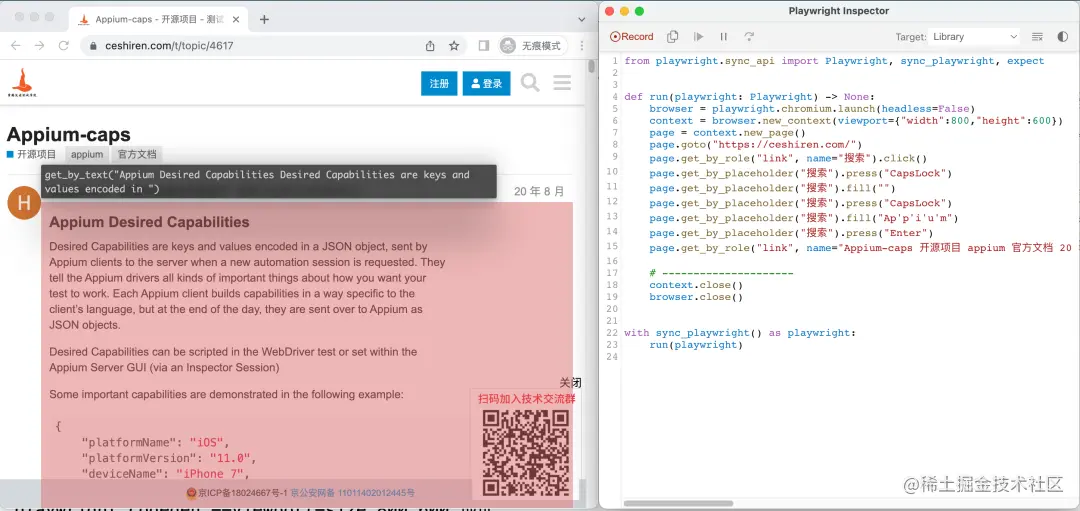Open the site search magnifier icon

[x=530, y=83]
